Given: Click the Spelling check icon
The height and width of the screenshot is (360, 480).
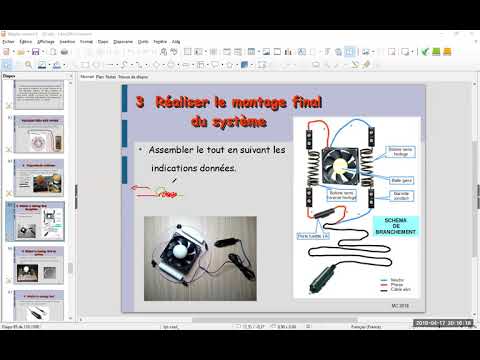Looking at the screenshot, I should (x=174, y=52).
